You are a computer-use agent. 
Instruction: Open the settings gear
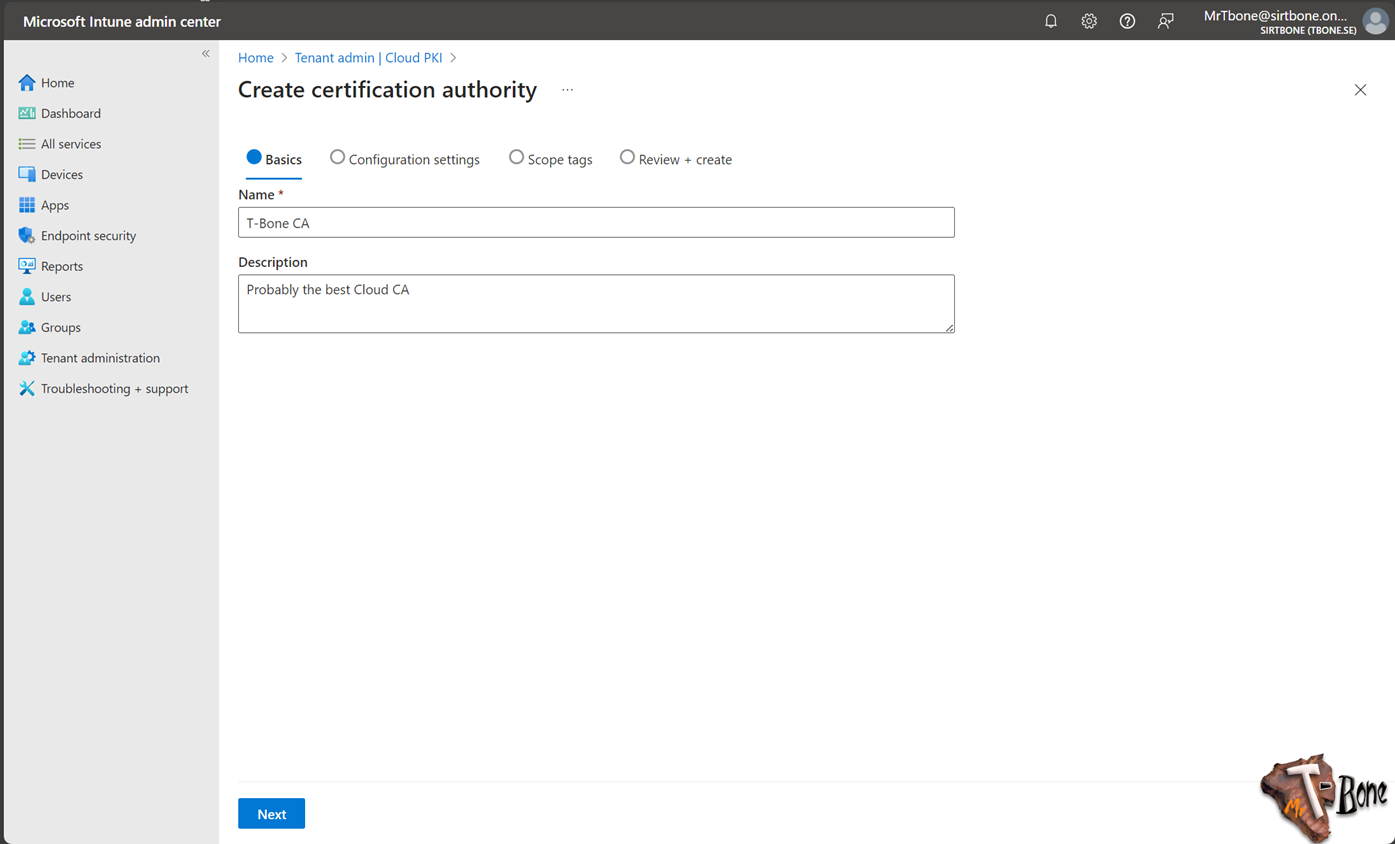pyautogui.click(x=1088, y=20)
